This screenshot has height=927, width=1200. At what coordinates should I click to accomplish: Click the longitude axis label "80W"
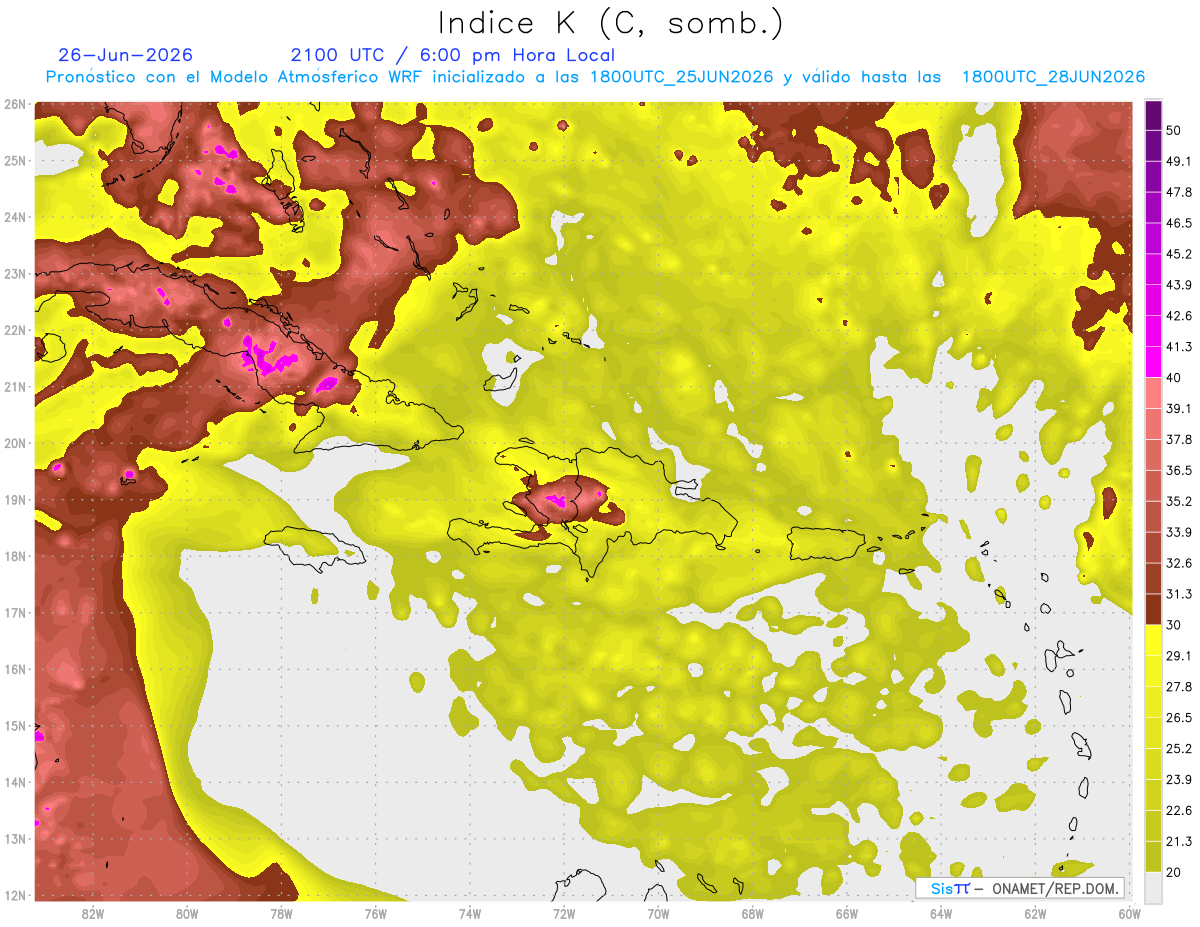tap(187, 914)
